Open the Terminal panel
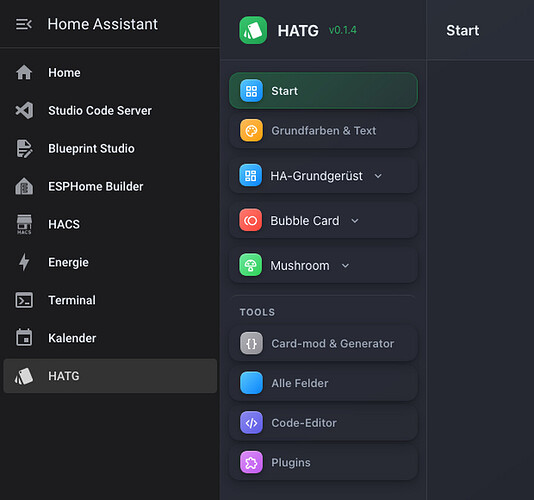534x500 pixels. point(110,300)
